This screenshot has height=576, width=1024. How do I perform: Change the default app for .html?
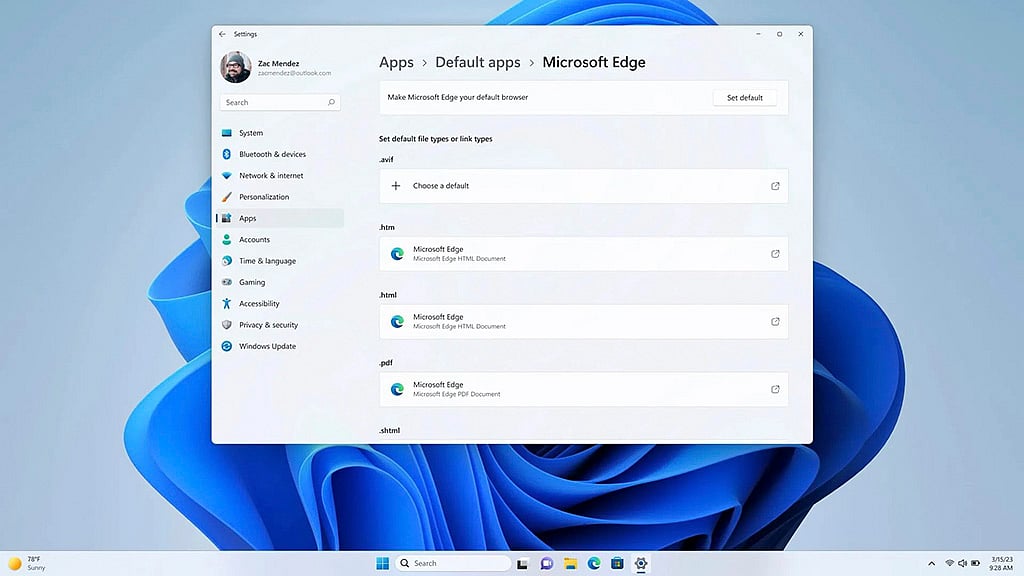point(584,321)
